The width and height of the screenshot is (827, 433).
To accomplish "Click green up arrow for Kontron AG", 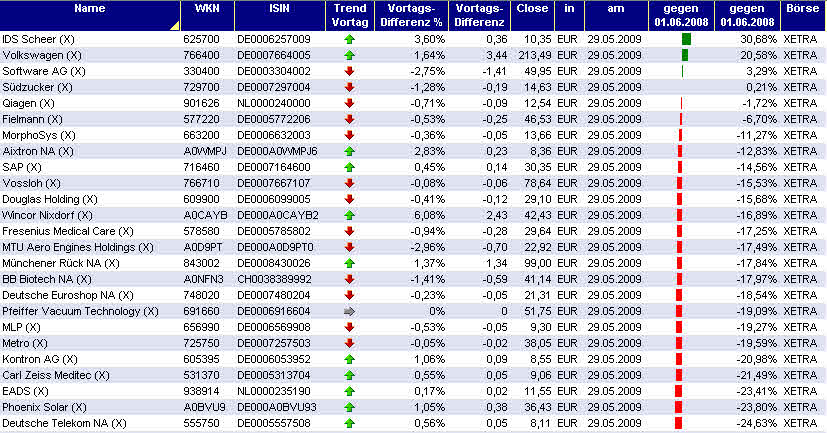I will click(349, 359).
